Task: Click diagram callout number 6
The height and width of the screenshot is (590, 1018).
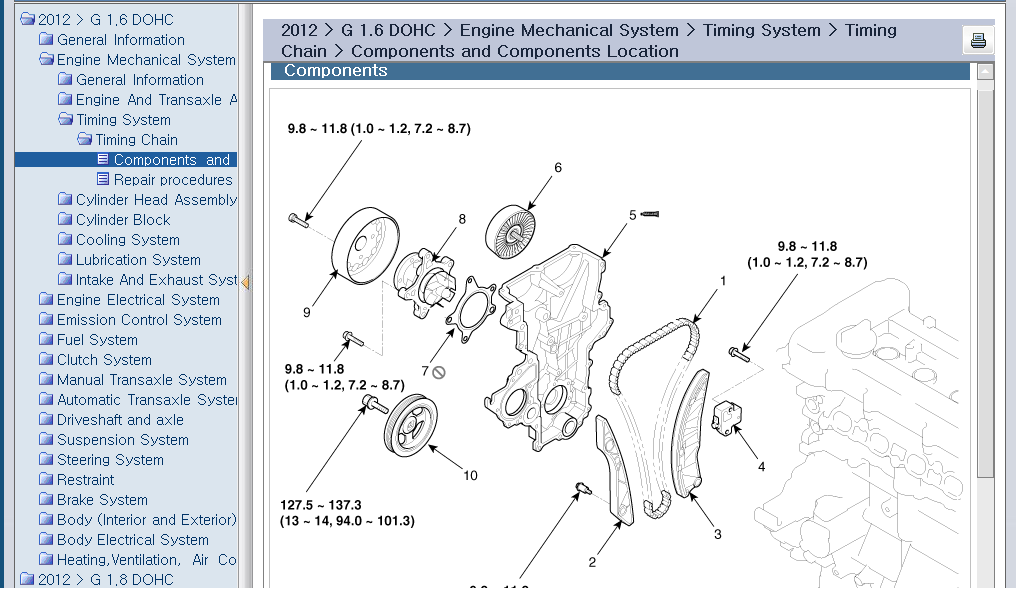Action: [558, 167]
